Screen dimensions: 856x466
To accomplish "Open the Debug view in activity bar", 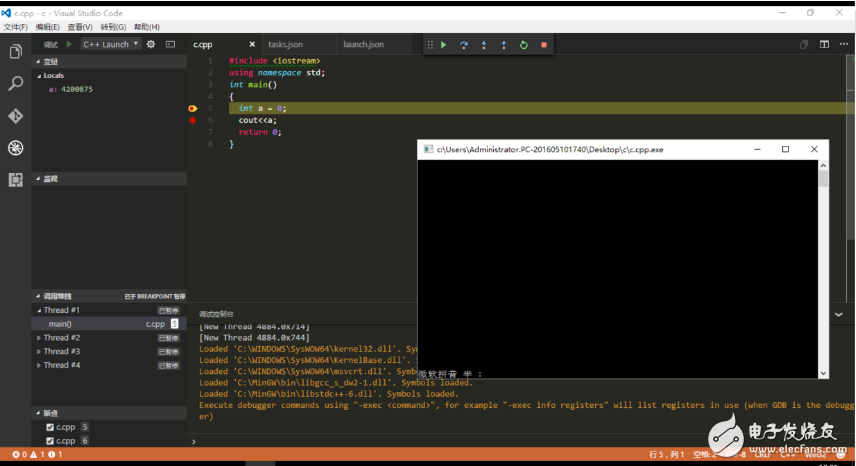I will [15, 147].
